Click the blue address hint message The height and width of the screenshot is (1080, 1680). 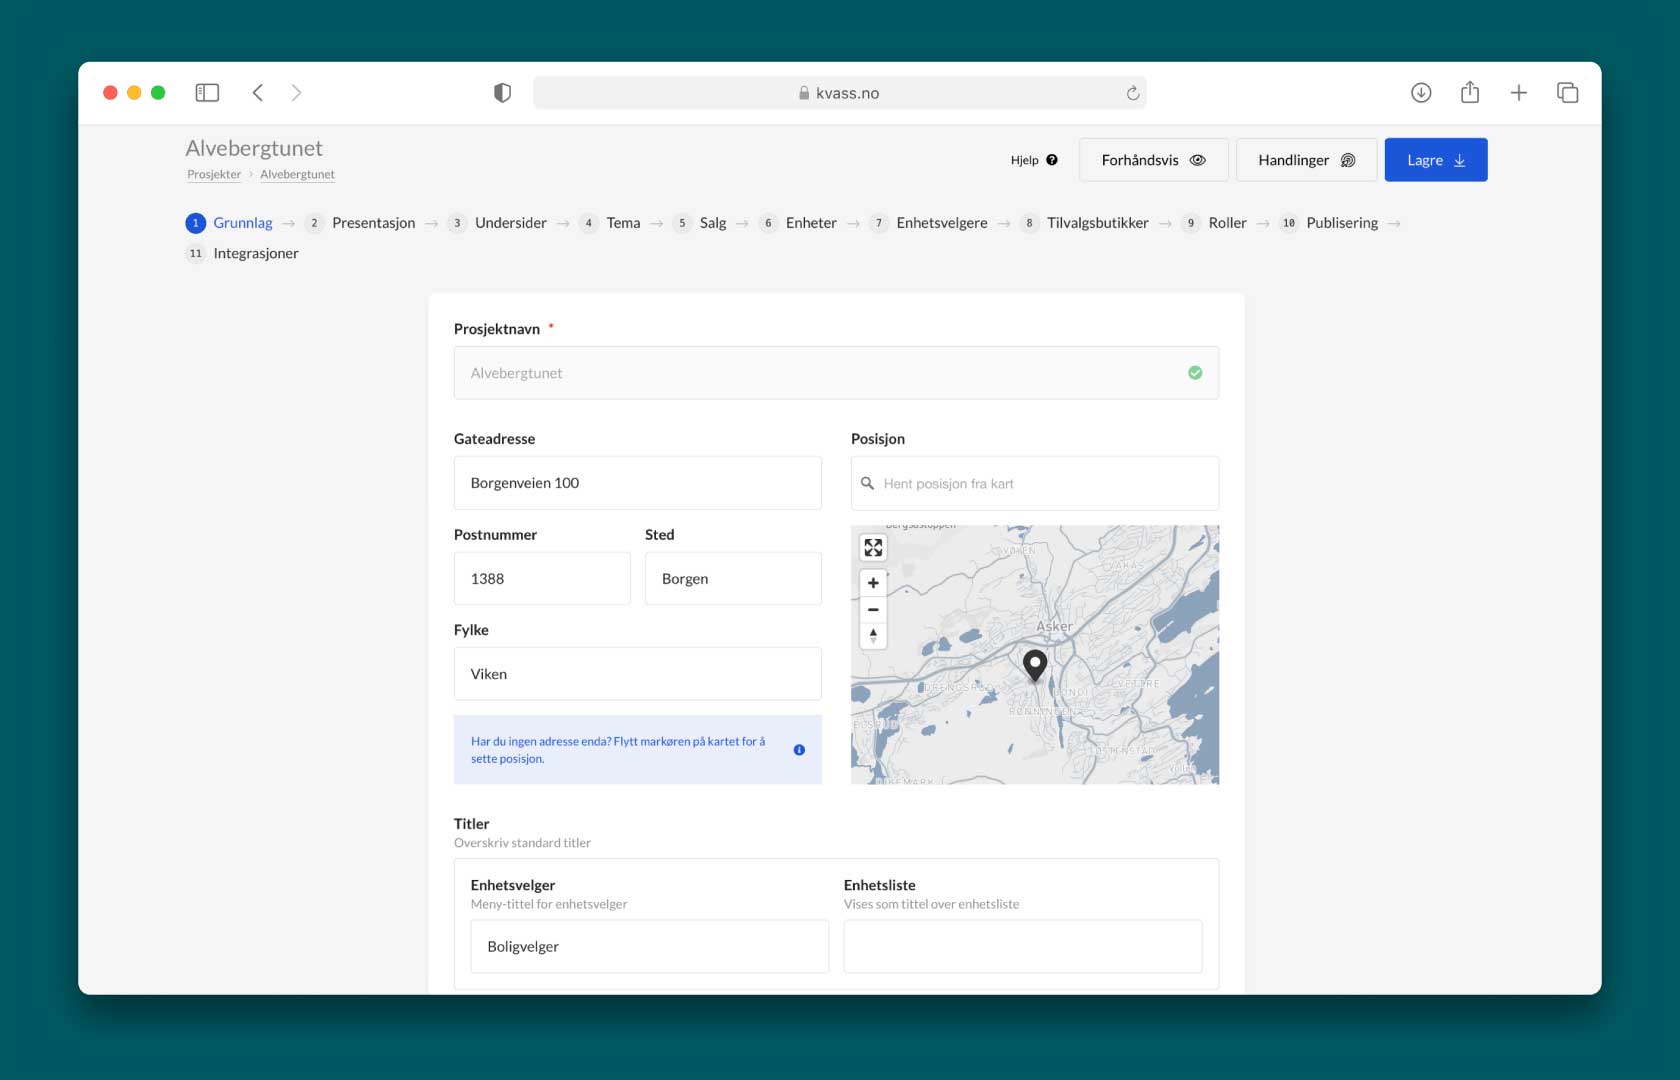tap(638, 750)
